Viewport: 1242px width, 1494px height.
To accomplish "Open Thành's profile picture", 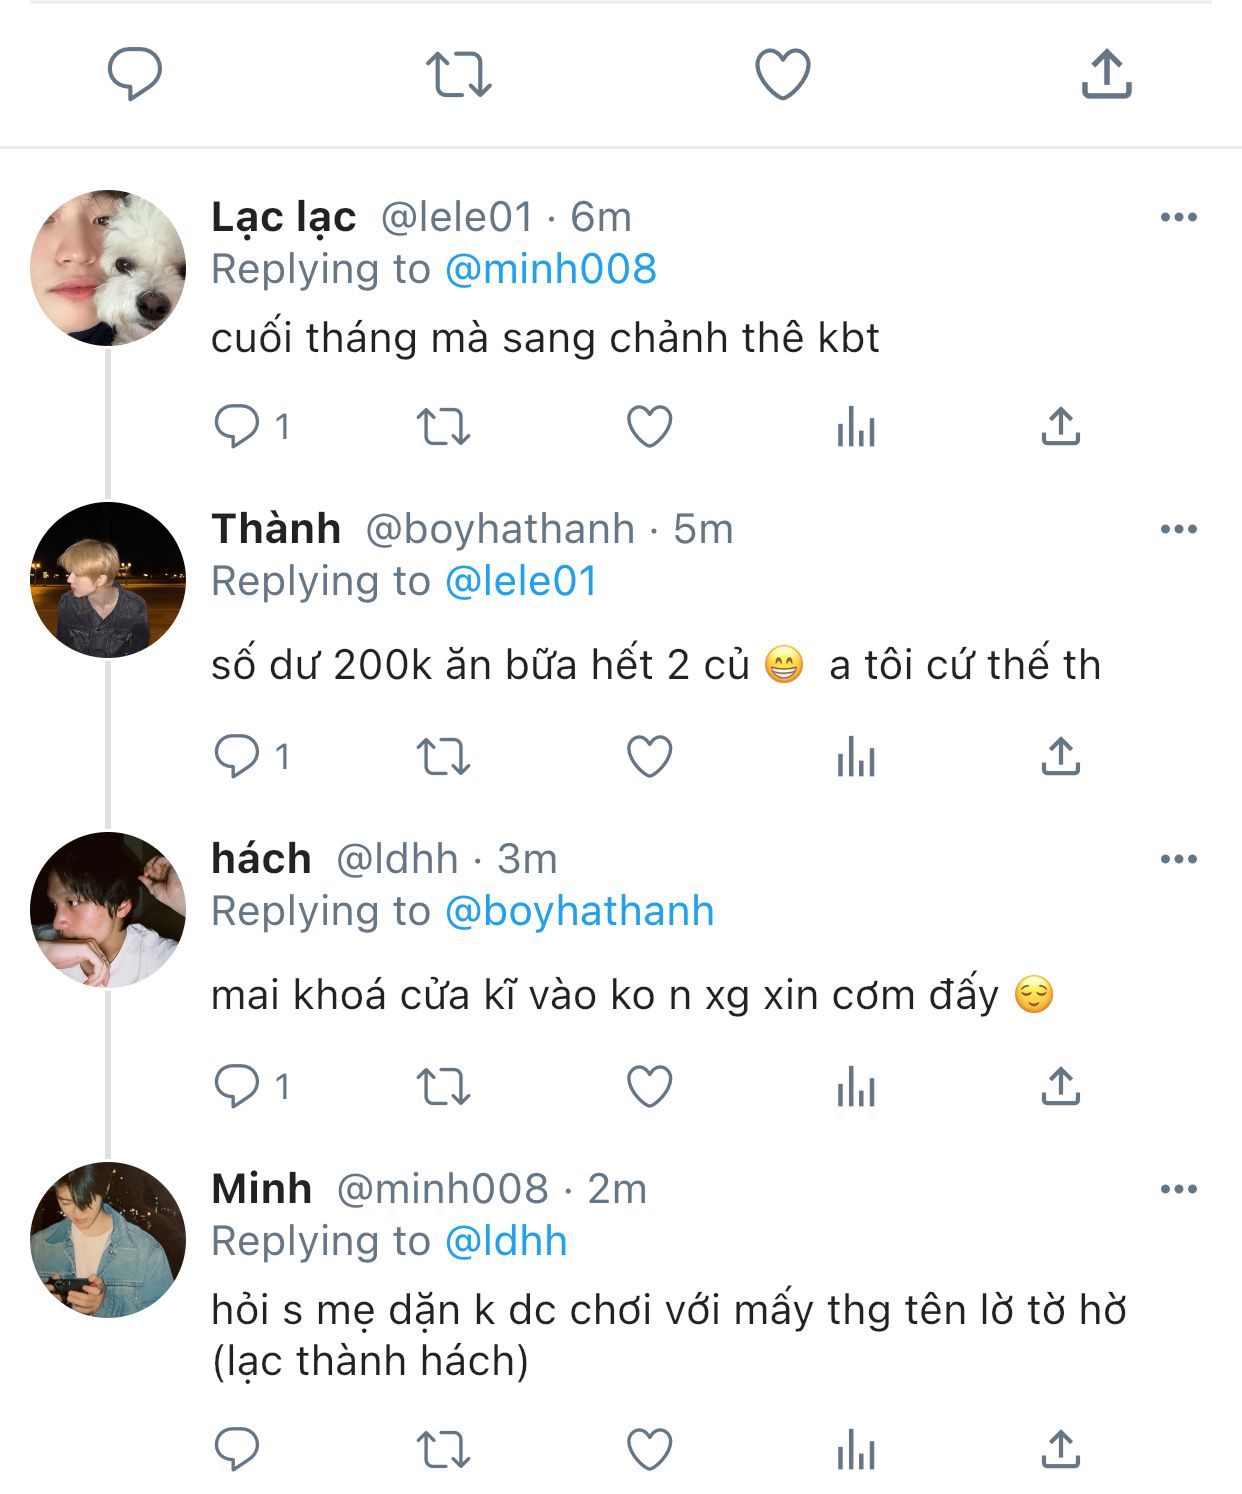I will coord(108,580).
